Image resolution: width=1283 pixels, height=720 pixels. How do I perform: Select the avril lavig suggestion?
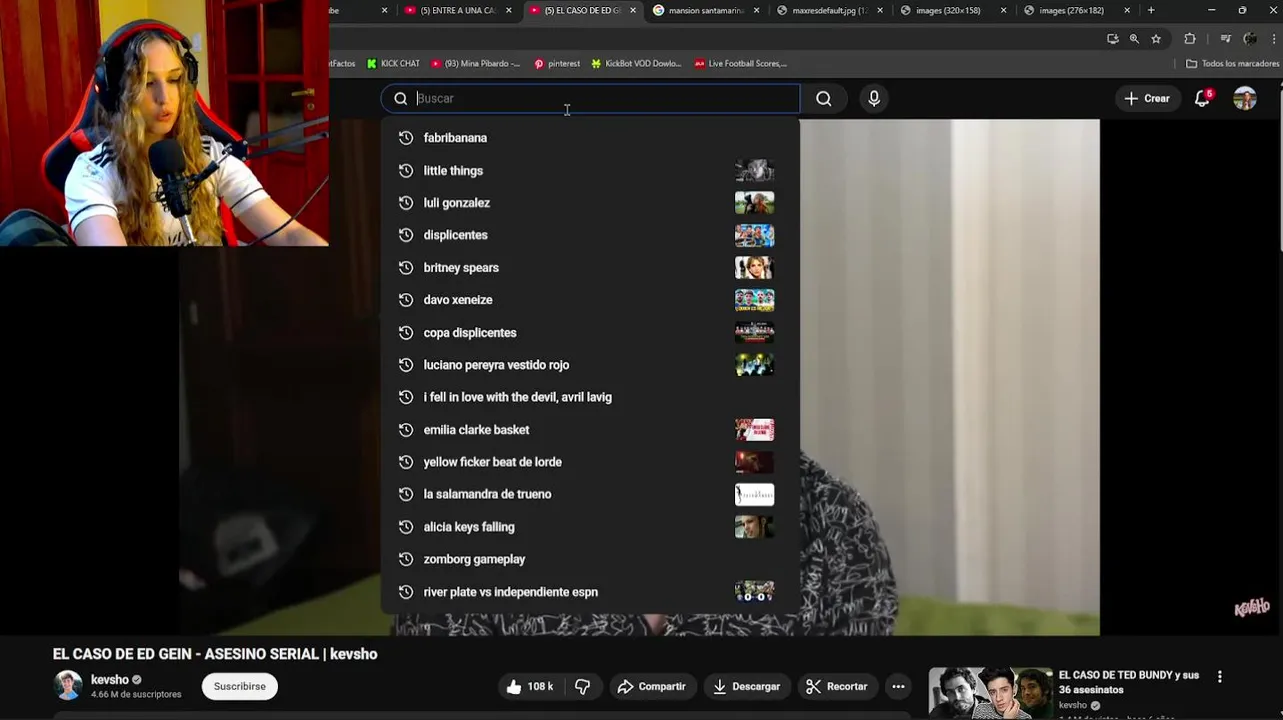click(590, 397)
